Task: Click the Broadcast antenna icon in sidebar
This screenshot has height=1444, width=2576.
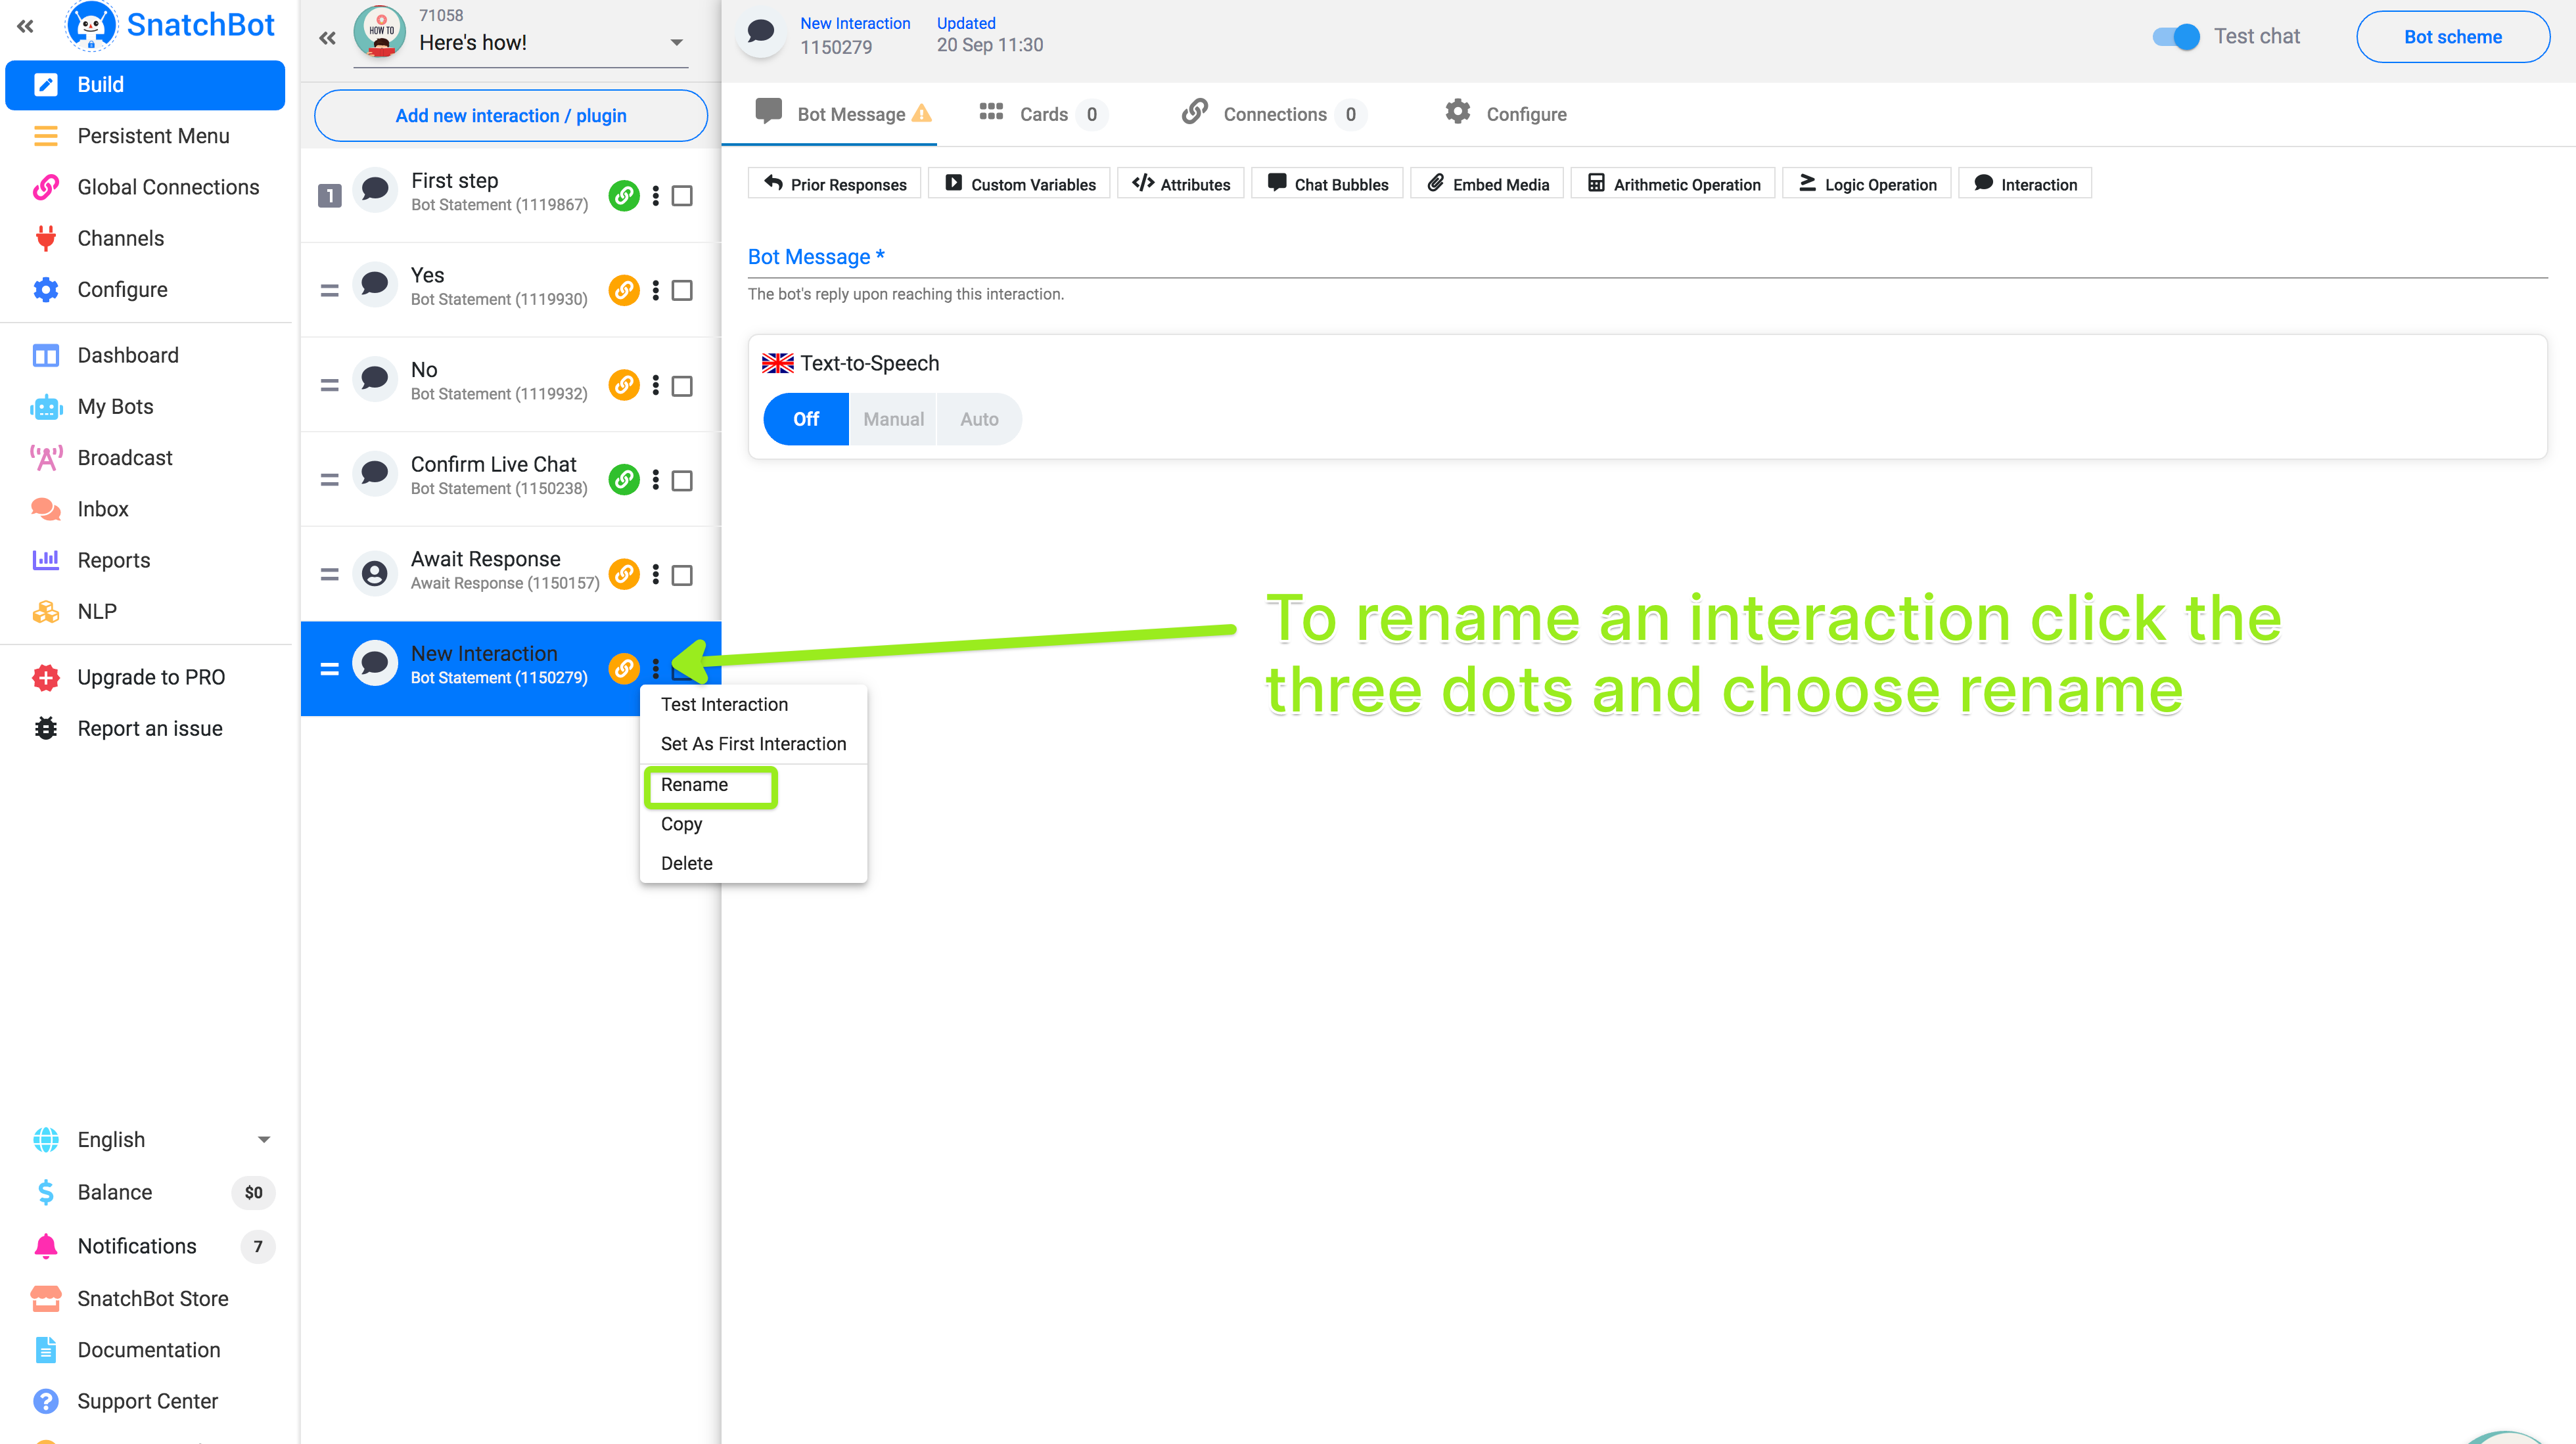Action: point(46,458)
